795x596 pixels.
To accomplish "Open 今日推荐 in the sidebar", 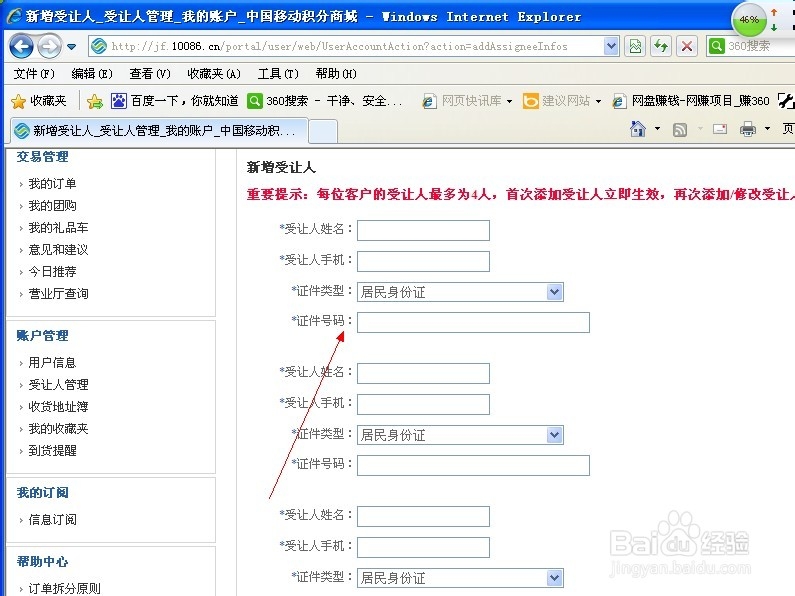I will pos(52,272).
